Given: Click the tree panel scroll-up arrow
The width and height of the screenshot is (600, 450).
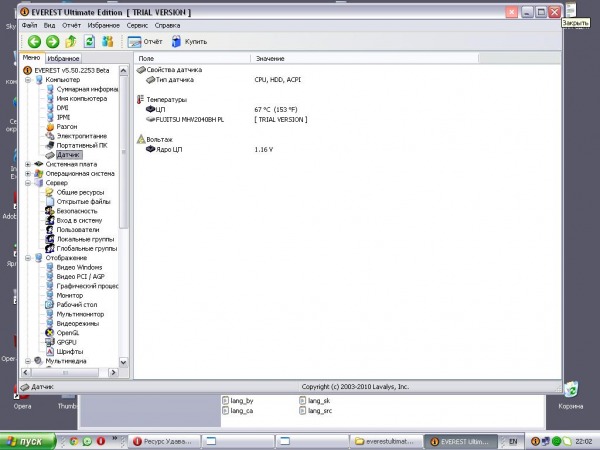Looking at the screenshot, I should pos(123,70).
